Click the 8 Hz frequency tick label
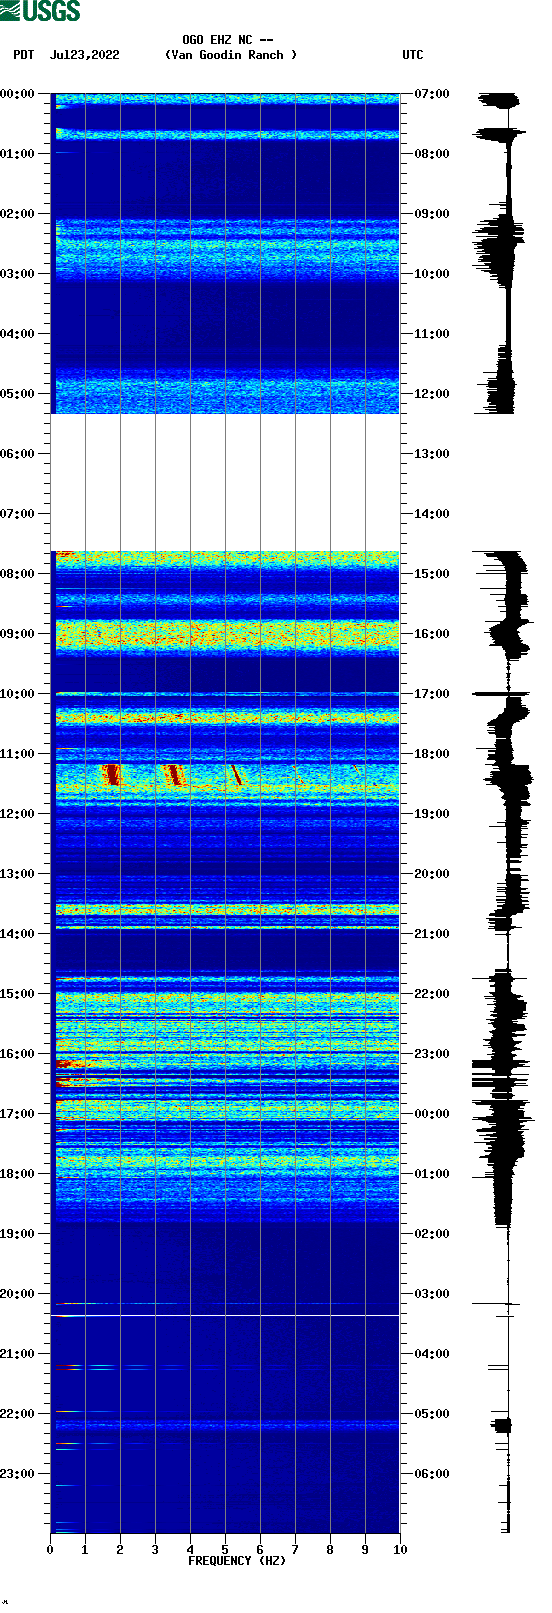 tap(330, 1550)
